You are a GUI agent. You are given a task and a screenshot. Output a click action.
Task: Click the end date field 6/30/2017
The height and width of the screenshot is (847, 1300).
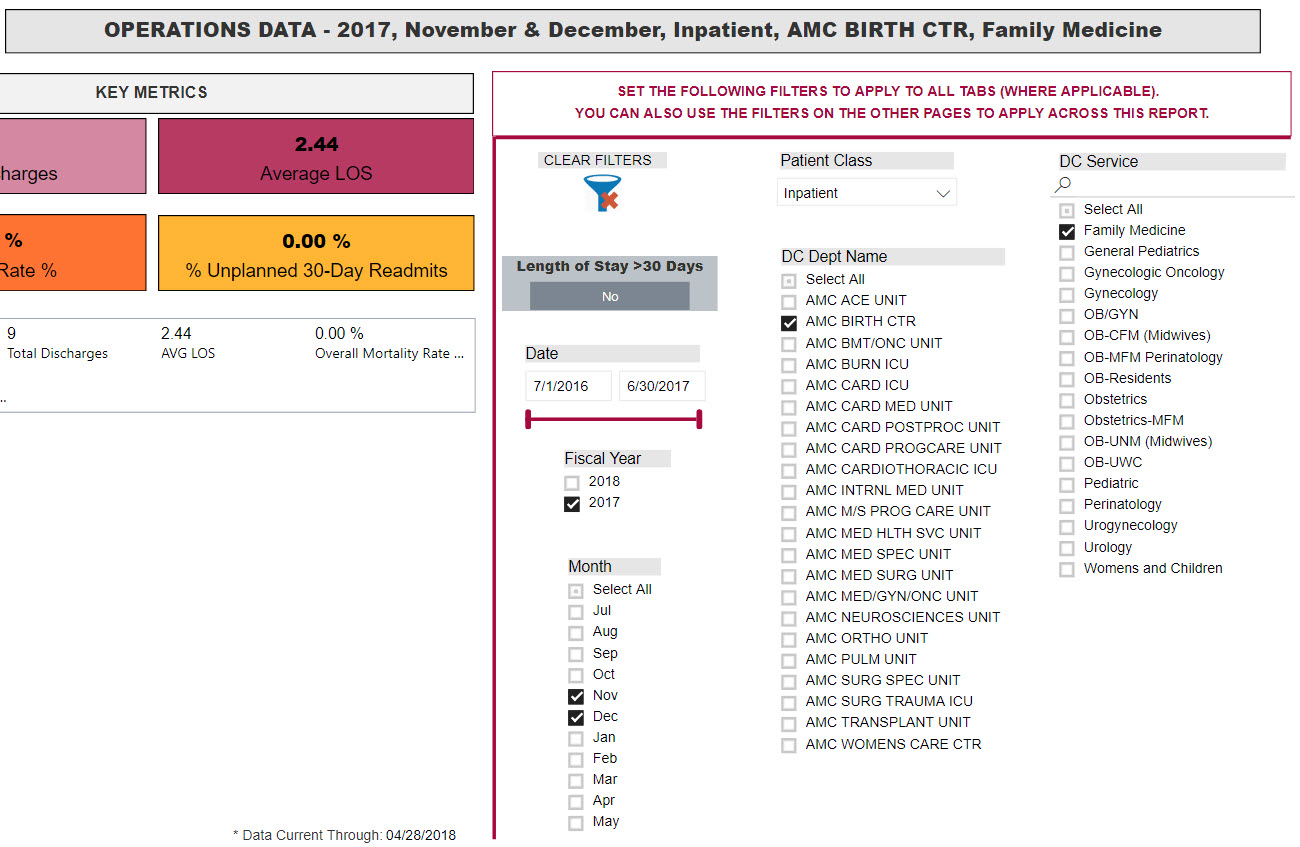point(661,386)
